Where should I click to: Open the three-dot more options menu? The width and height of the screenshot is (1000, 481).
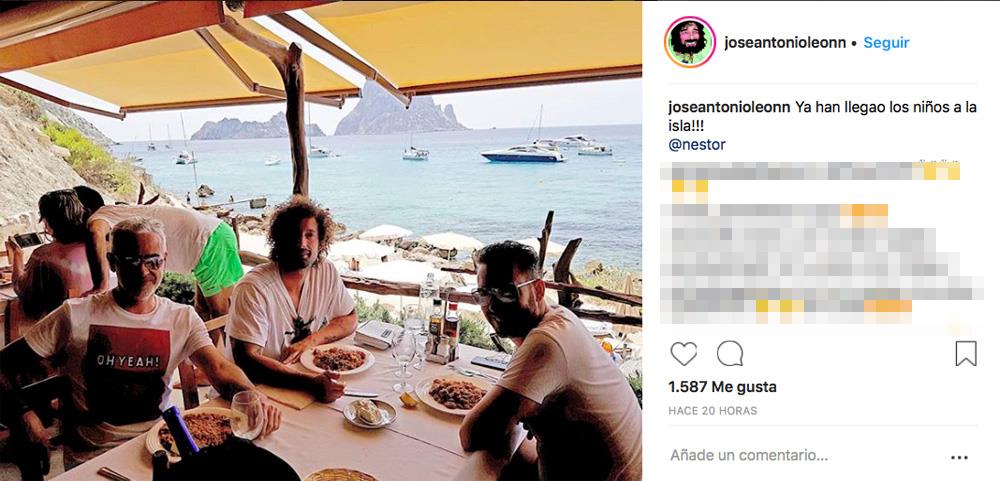[x=959, y=457]
